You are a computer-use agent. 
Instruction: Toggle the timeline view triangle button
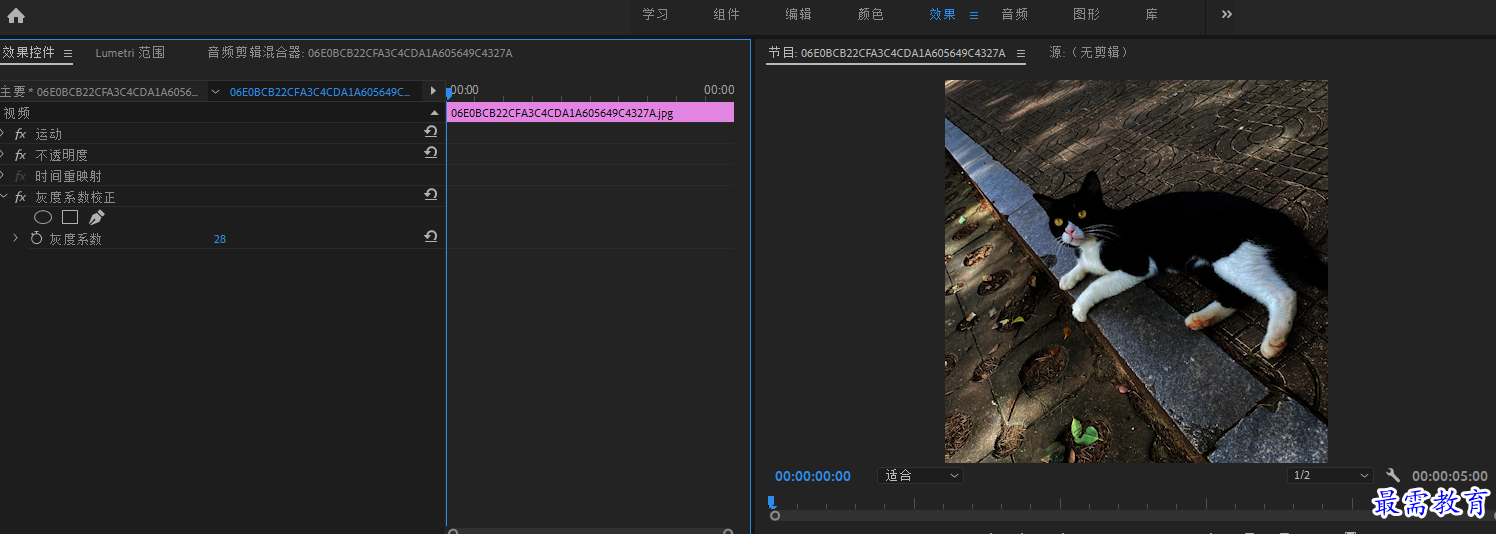tap(433, 91)
